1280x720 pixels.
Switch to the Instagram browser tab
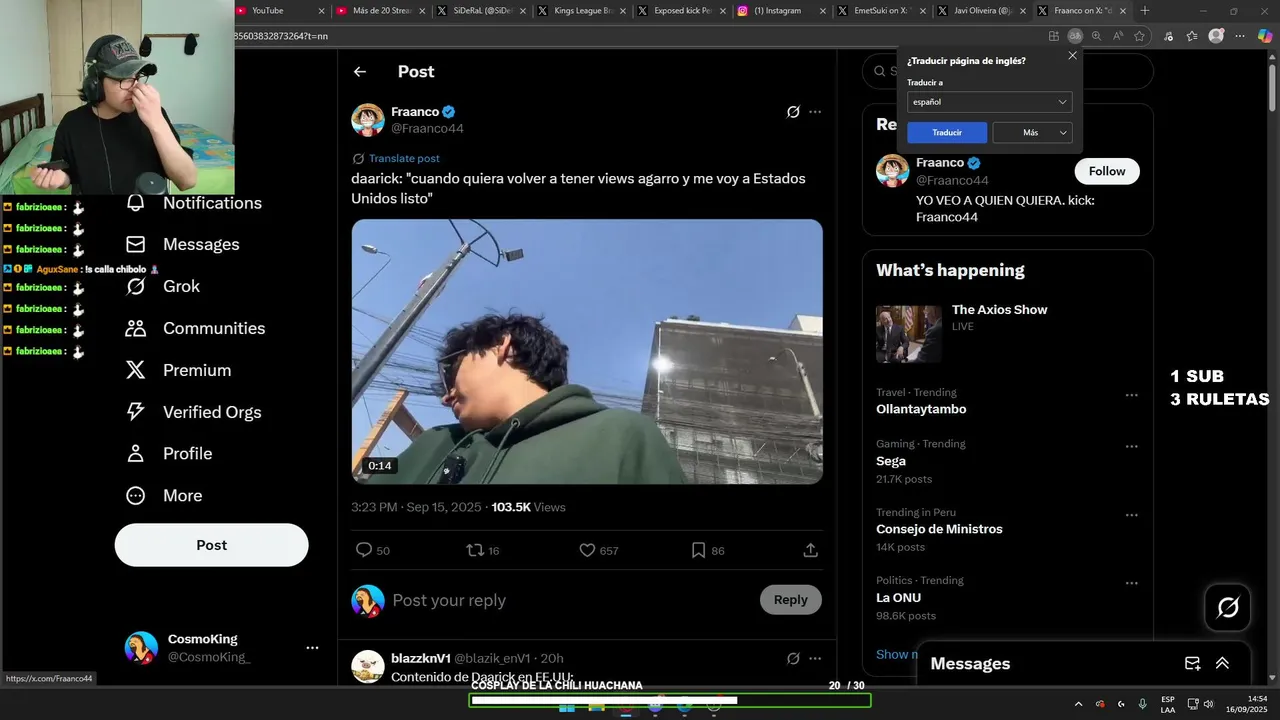[x=782, y=10]
